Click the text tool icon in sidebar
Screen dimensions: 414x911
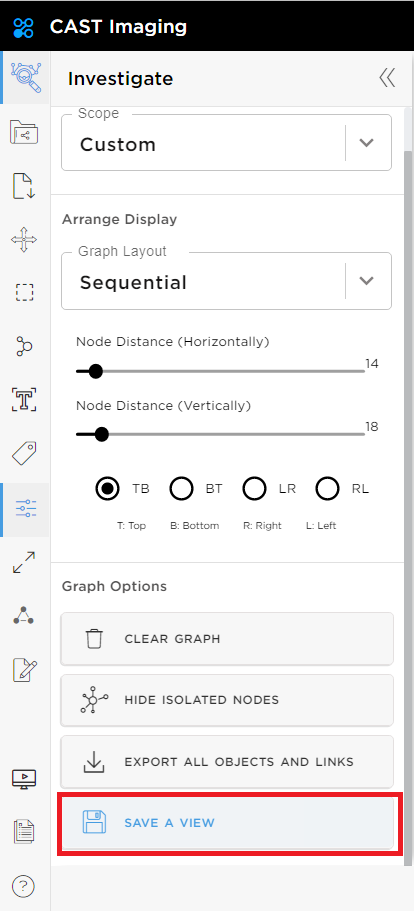click(24, 400)
